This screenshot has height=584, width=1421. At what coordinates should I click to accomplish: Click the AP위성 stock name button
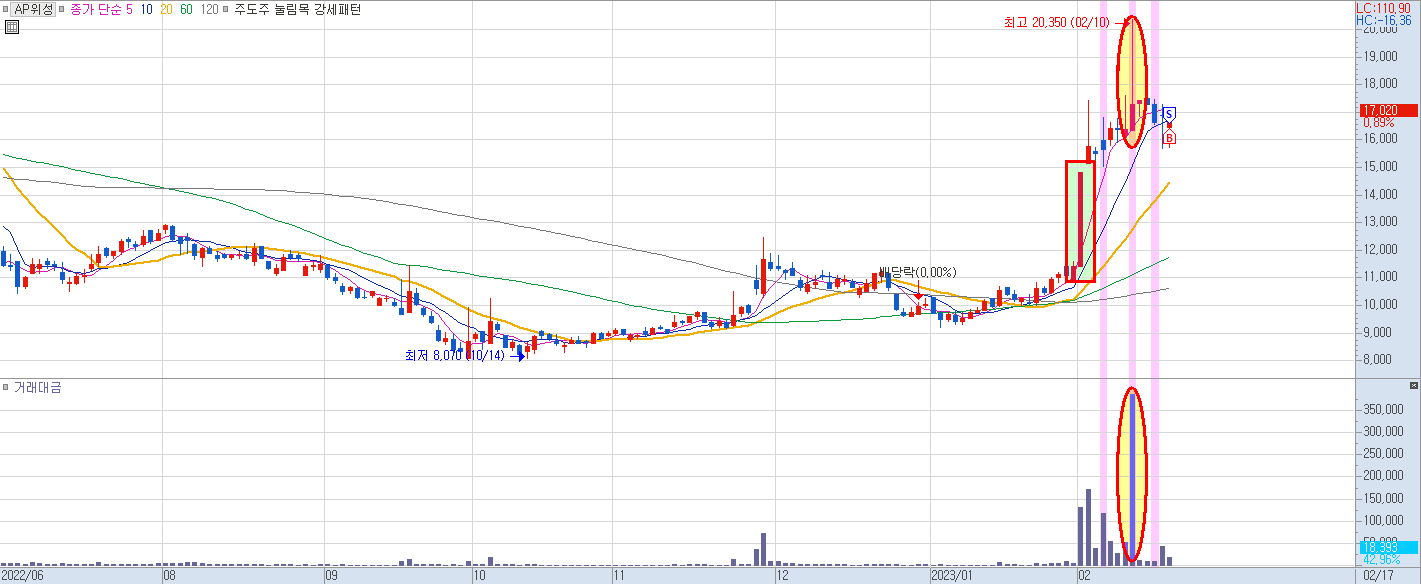34,9
